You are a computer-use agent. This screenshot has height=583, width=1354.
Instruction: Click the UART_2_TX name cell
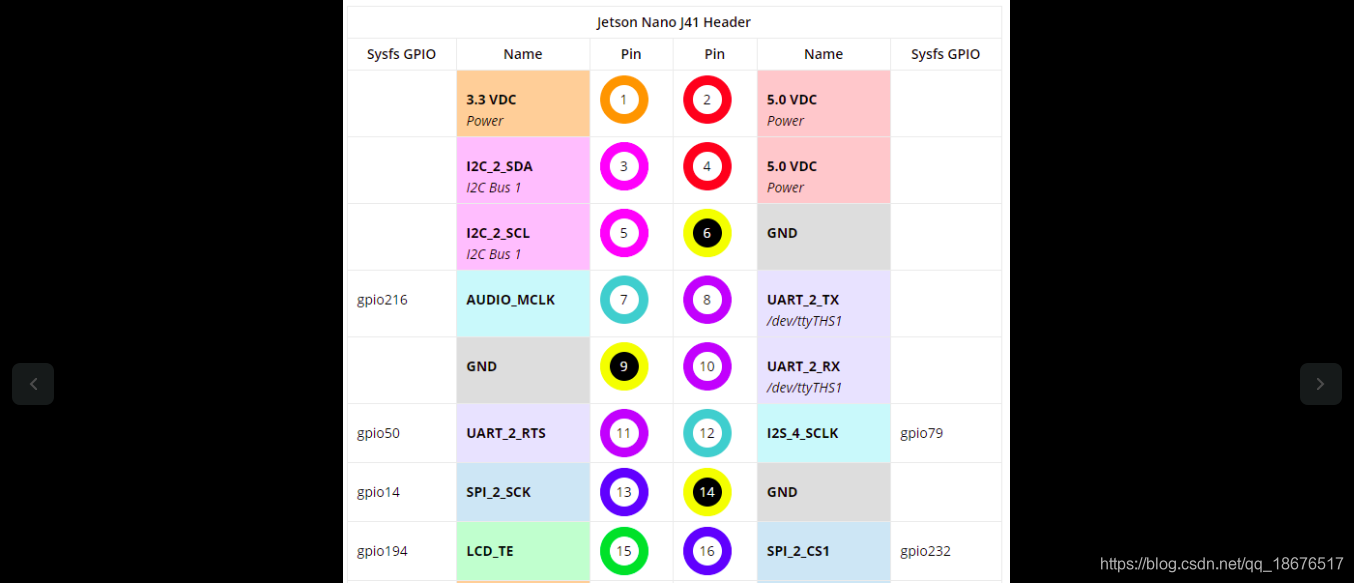click(824, 304)
